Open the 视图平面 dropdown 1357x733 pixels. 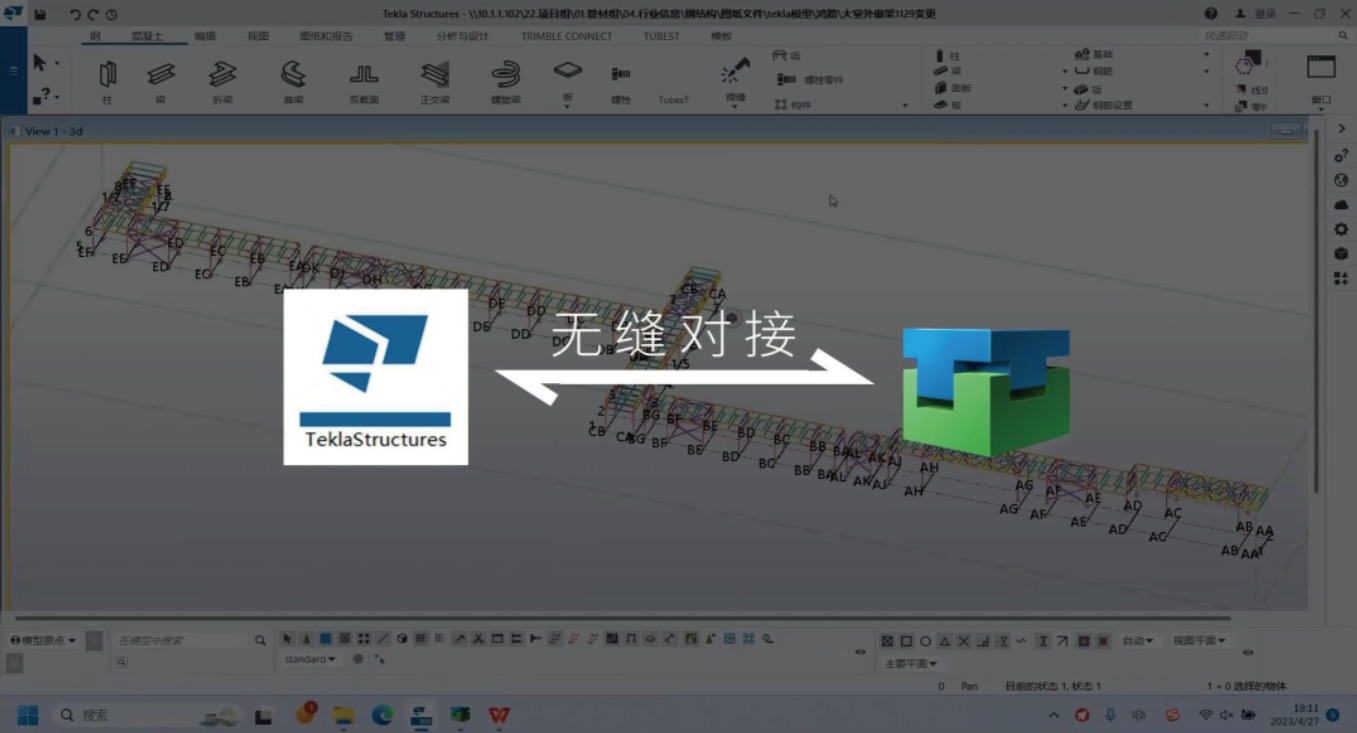(1199, 641)
